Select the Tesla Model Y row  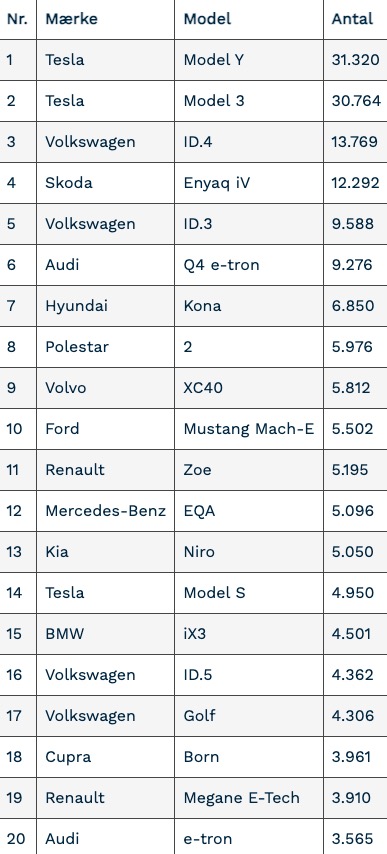pyautogui.click(x=193, y=60)
